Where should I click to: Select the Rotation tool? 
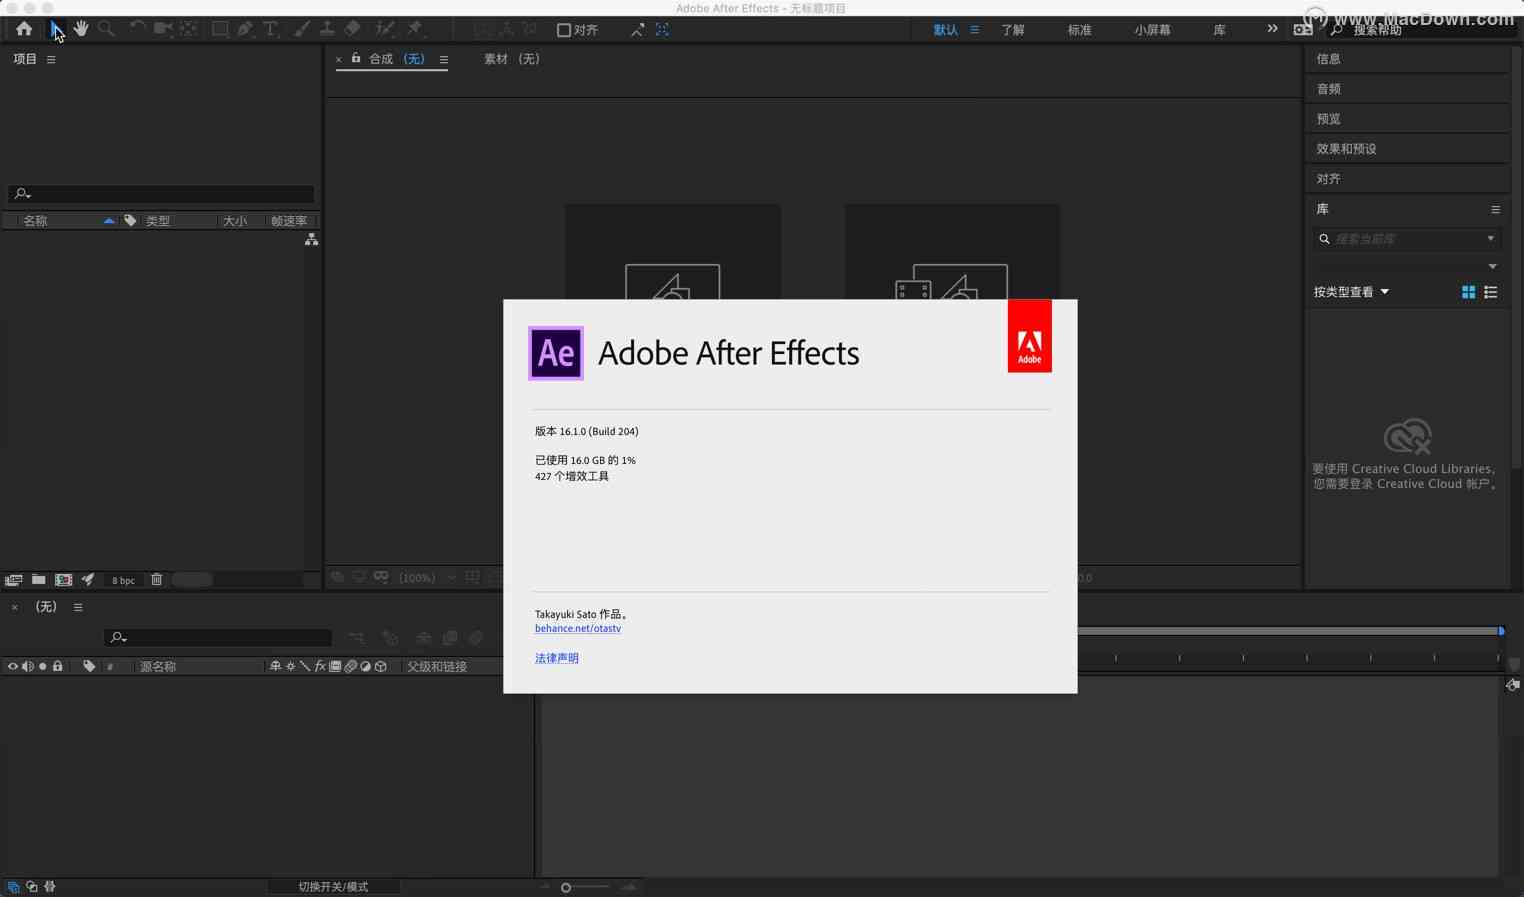pyautogui.click(x=137, y=29)
